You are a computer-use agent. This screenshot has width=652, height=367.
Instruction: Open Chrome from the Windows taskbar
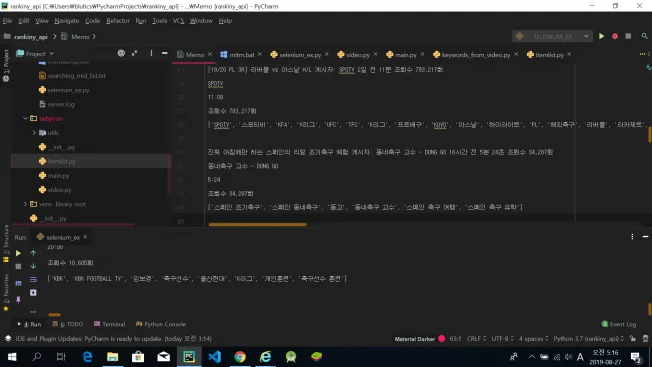click(x=240, y=357)
